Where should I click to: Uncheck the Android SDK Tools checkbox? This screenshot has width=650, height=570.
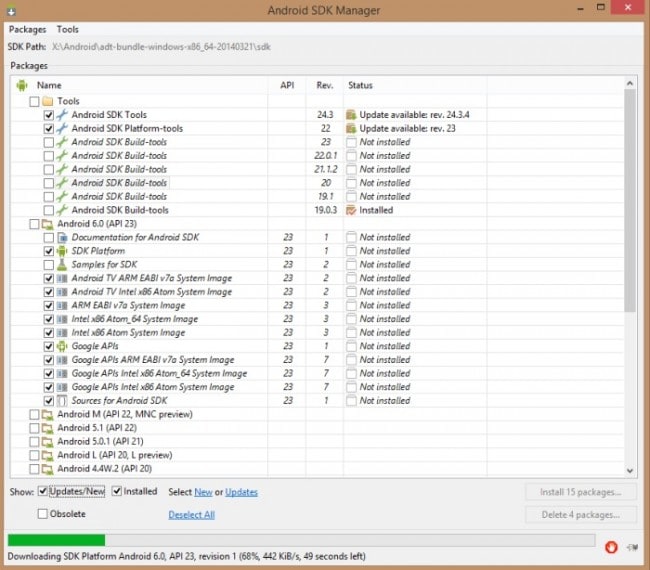point(49,115)
